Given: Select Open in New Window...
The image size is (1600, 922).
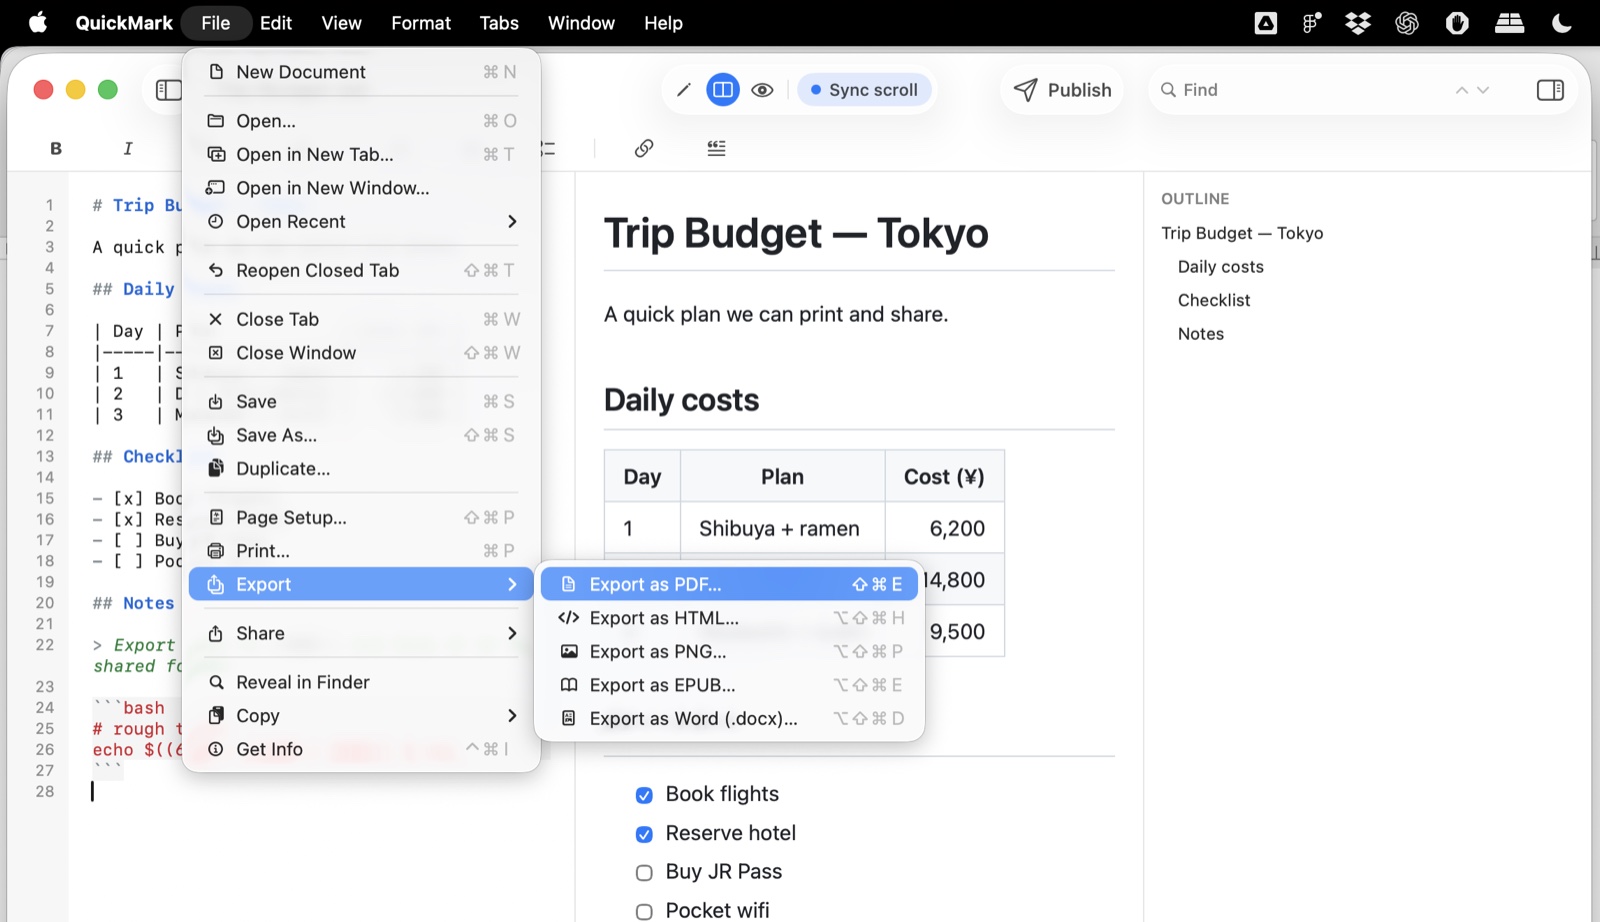Looking at the screenshot, I should pos(361,188).
